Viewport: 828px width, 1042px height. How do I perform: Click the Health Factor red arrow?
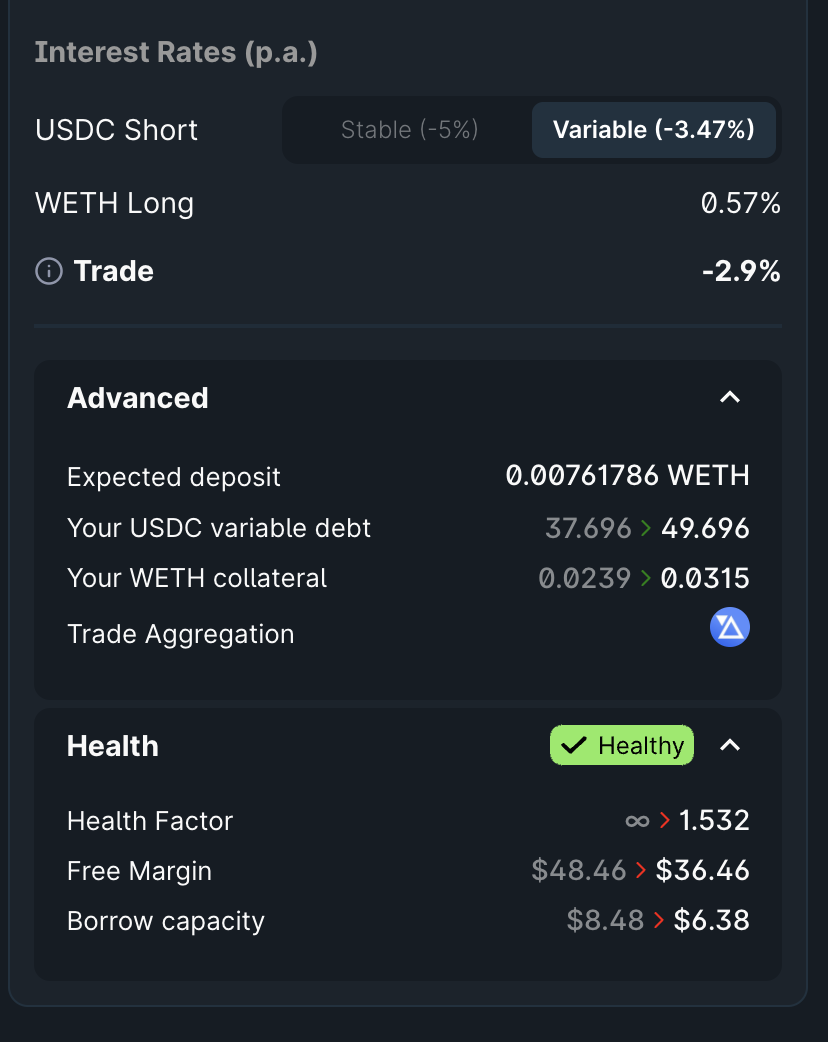[x=664, y=820]
